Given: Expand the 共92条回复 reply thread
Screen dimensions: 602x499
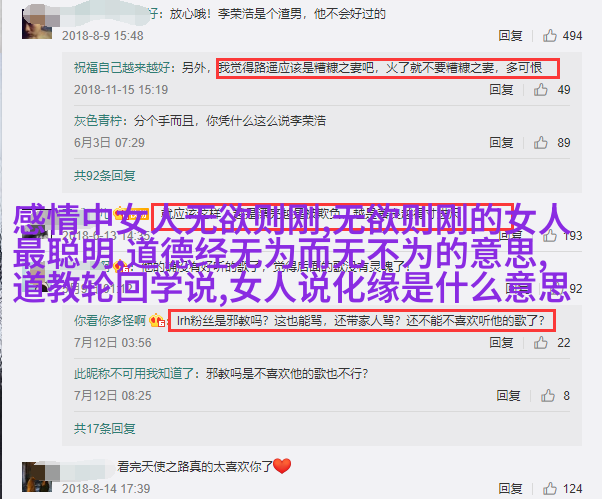Looking at the screenshot, I should click(x=104, y=175).
